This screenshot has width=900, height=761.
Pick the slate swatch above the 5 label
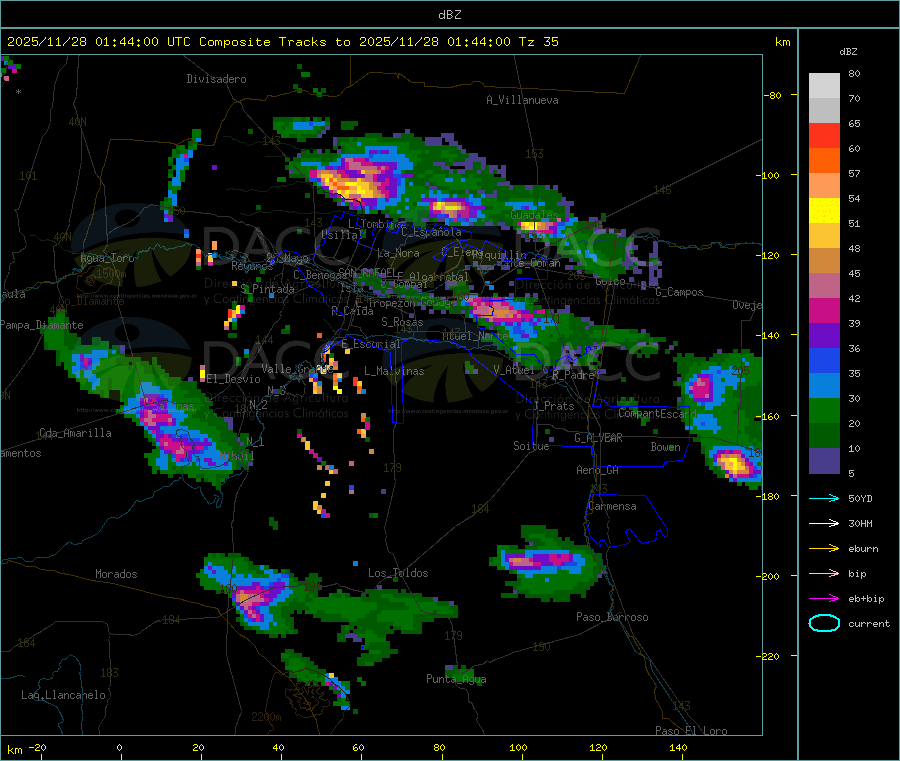click(x=824, y=461)
